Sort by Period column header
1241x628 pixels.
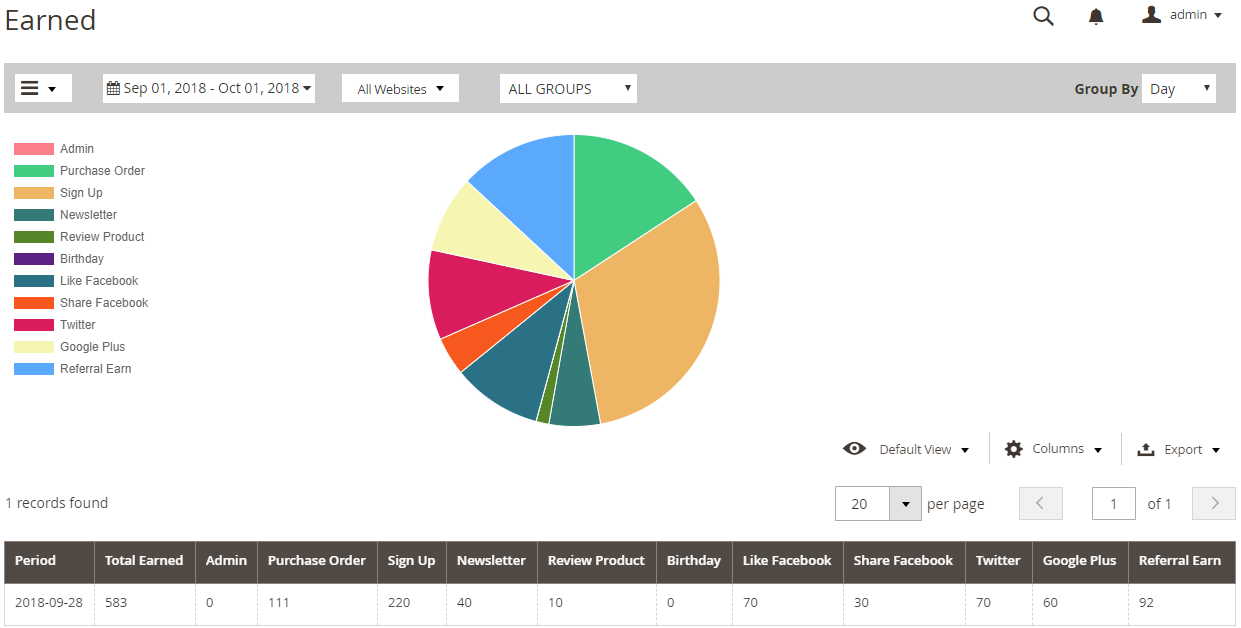click(x=36, y=561)
